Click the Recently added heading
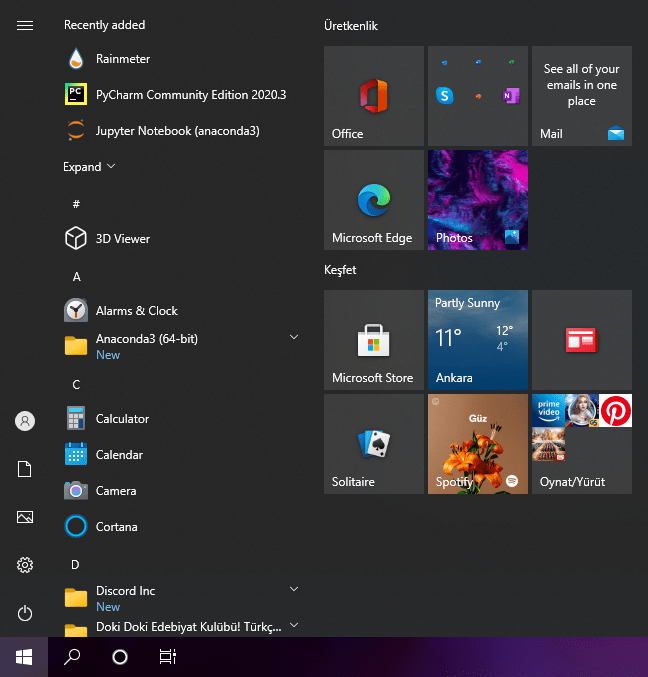Image resolution: width=648 pixels, height=677 pixels. [104, 25]
